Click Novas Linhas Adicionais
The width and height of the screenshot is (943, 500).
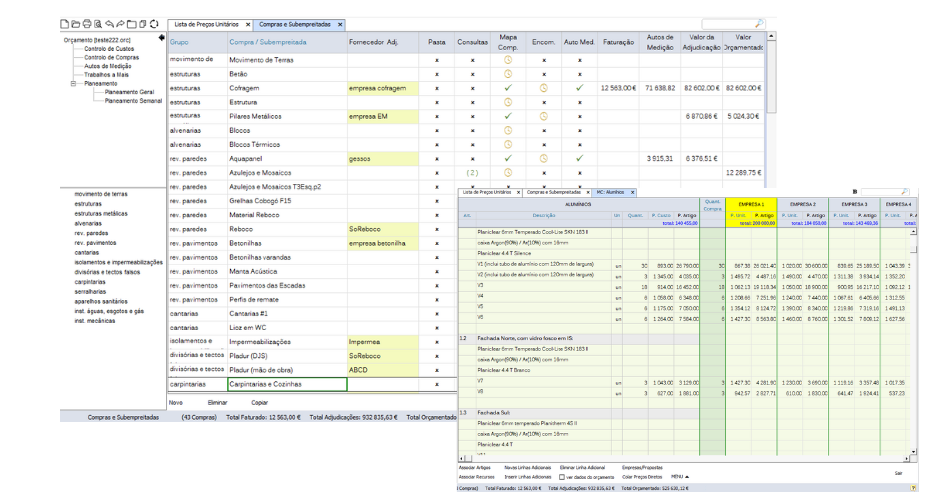[527, 468]
